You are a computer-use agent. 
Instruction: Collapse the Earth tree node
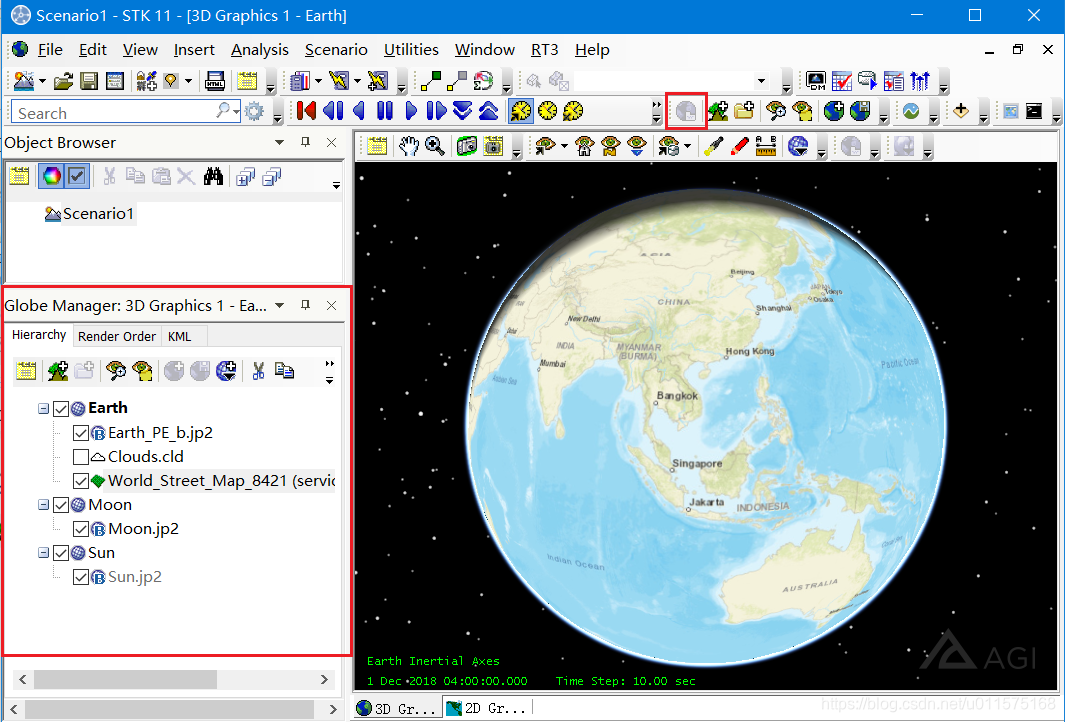pyautogui.click(x=43, y=408)
